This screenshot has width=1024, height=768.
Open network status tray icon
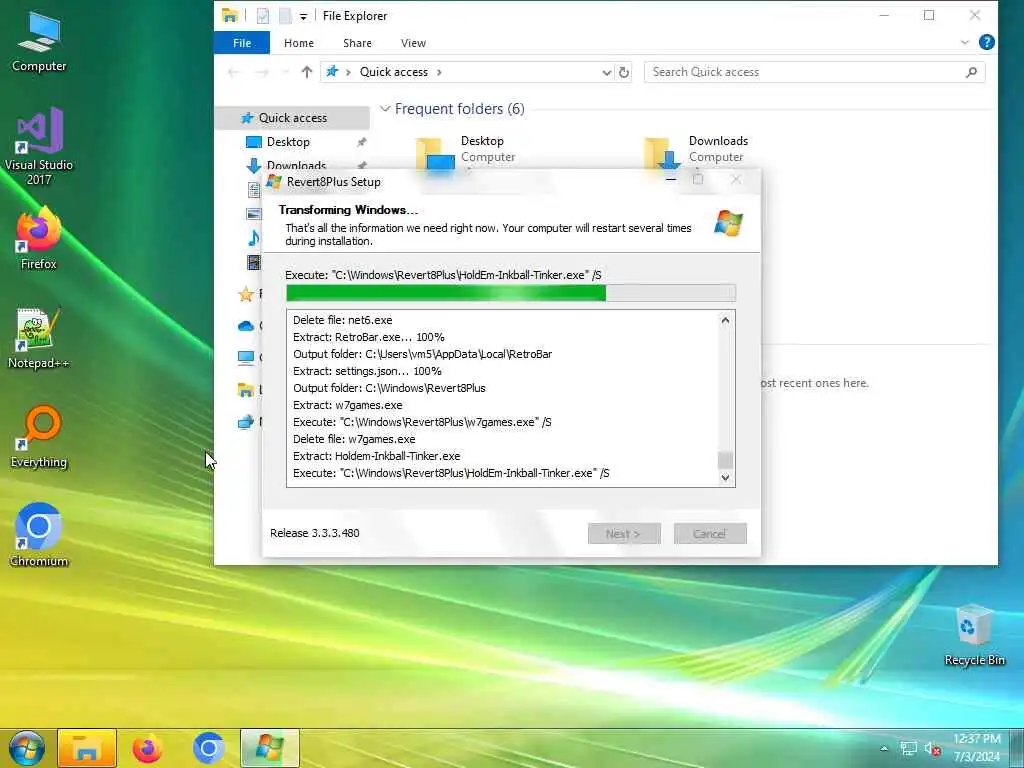coord(908,748)
